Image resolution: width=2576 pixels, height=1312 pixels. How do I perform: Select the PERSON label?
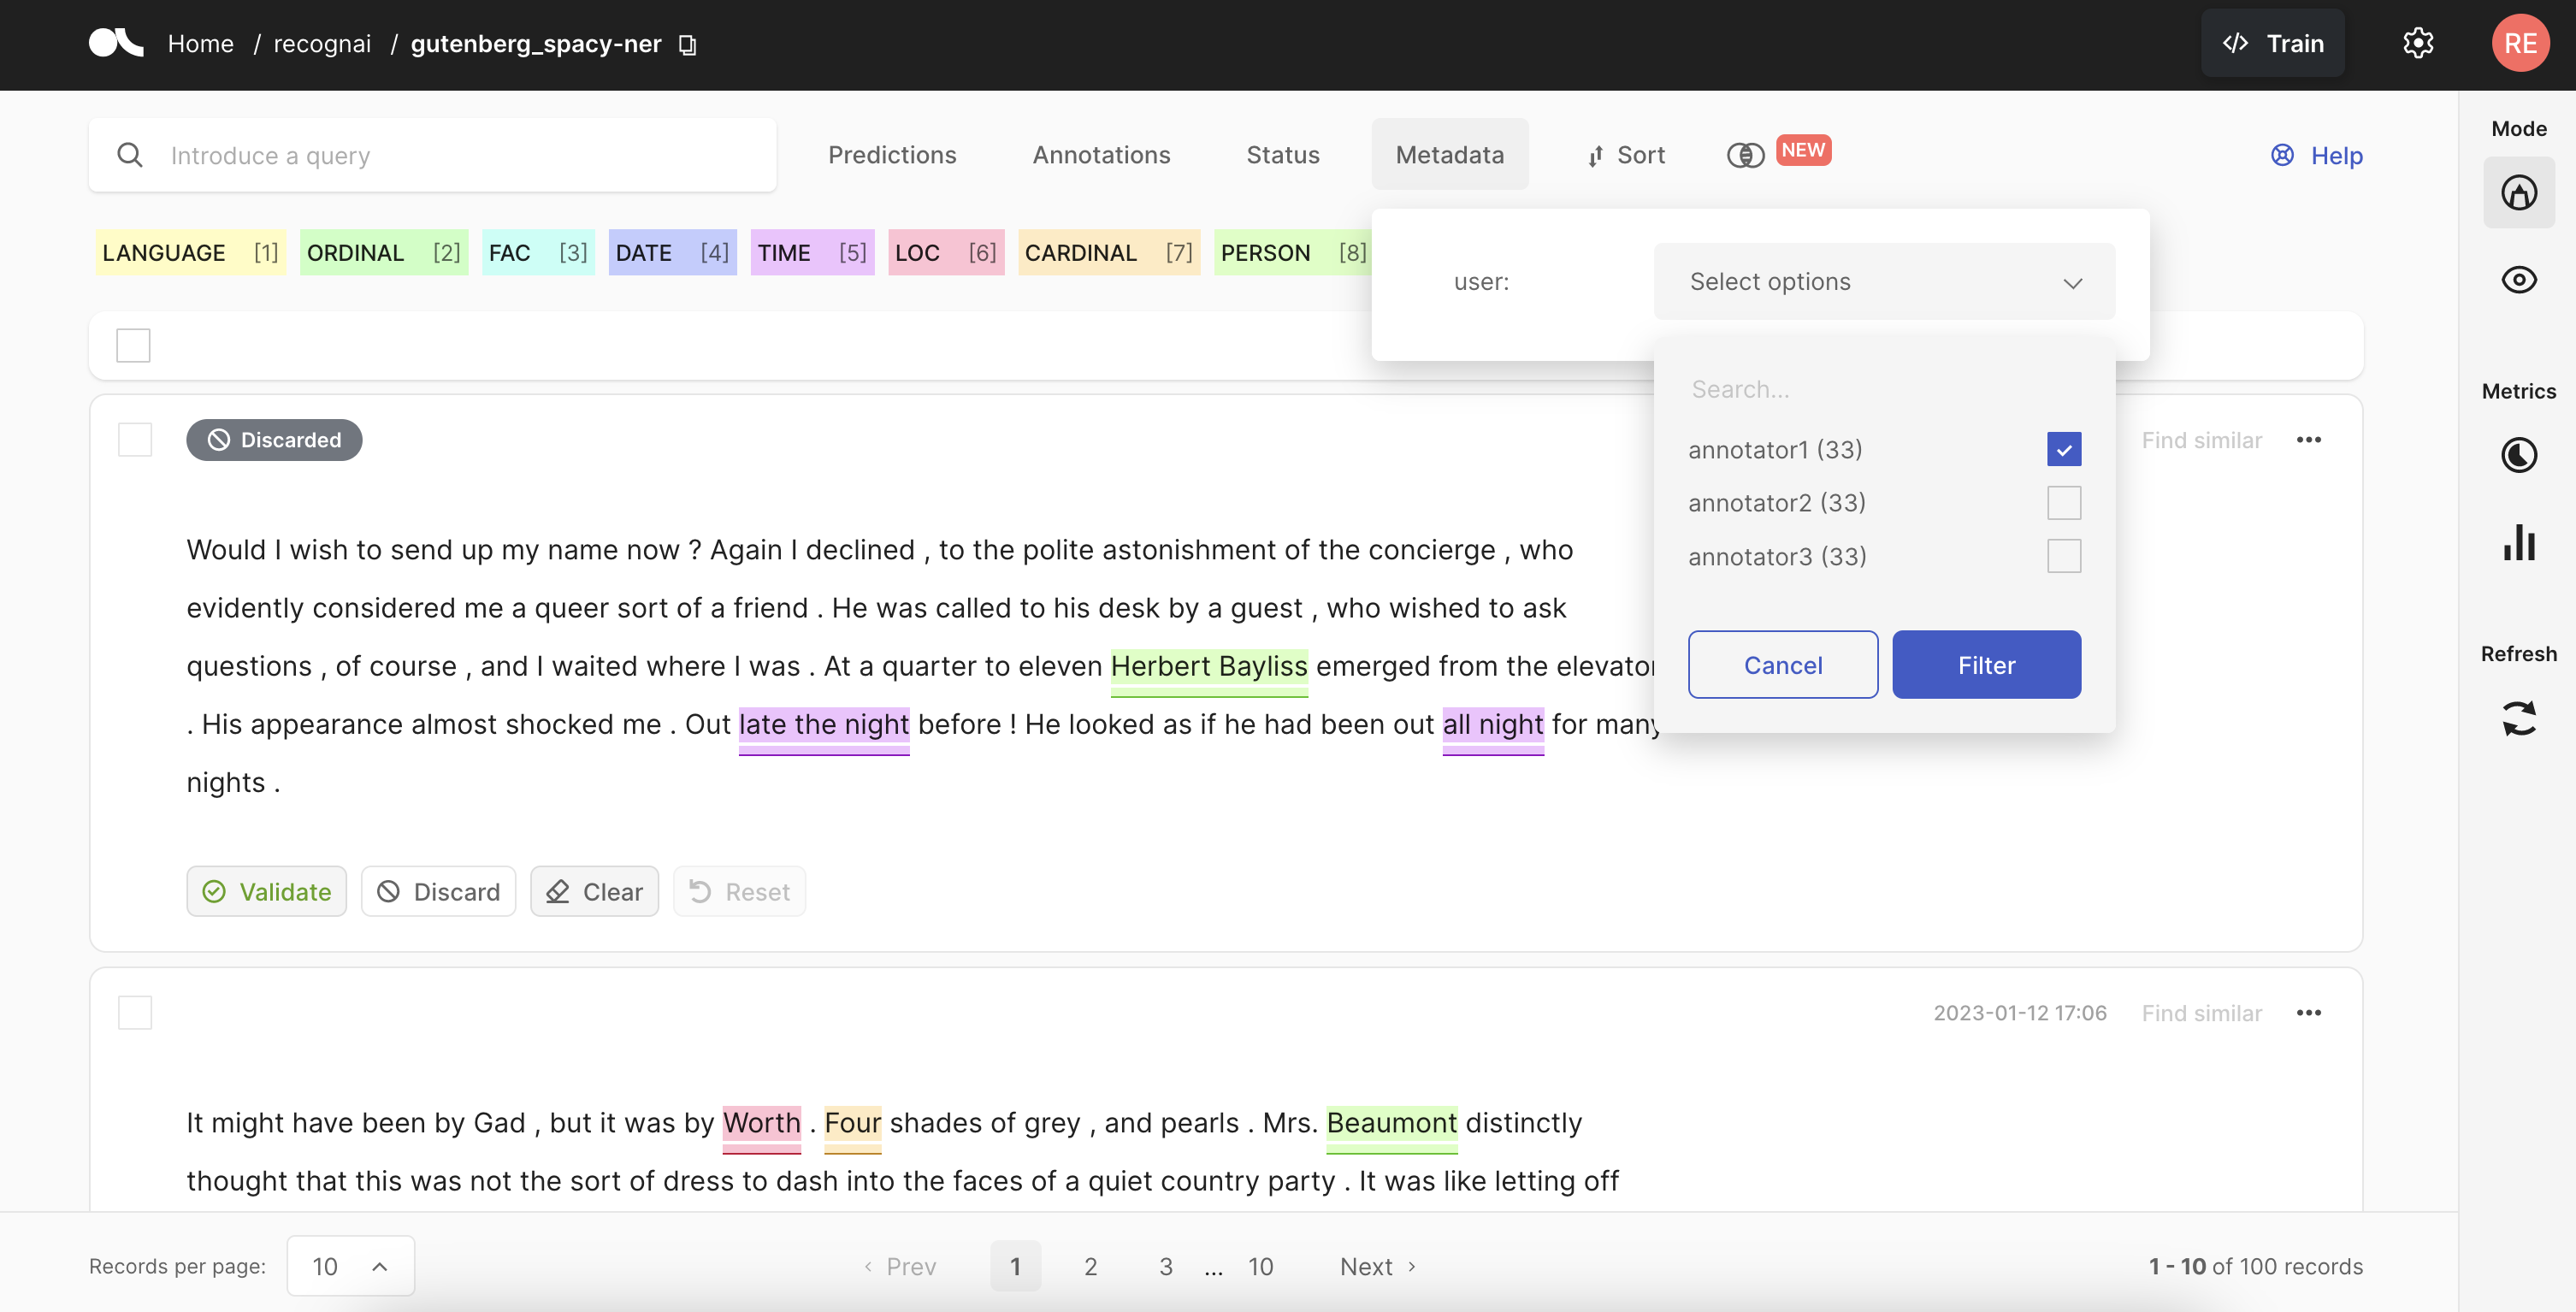click(x=1292, y=253)
